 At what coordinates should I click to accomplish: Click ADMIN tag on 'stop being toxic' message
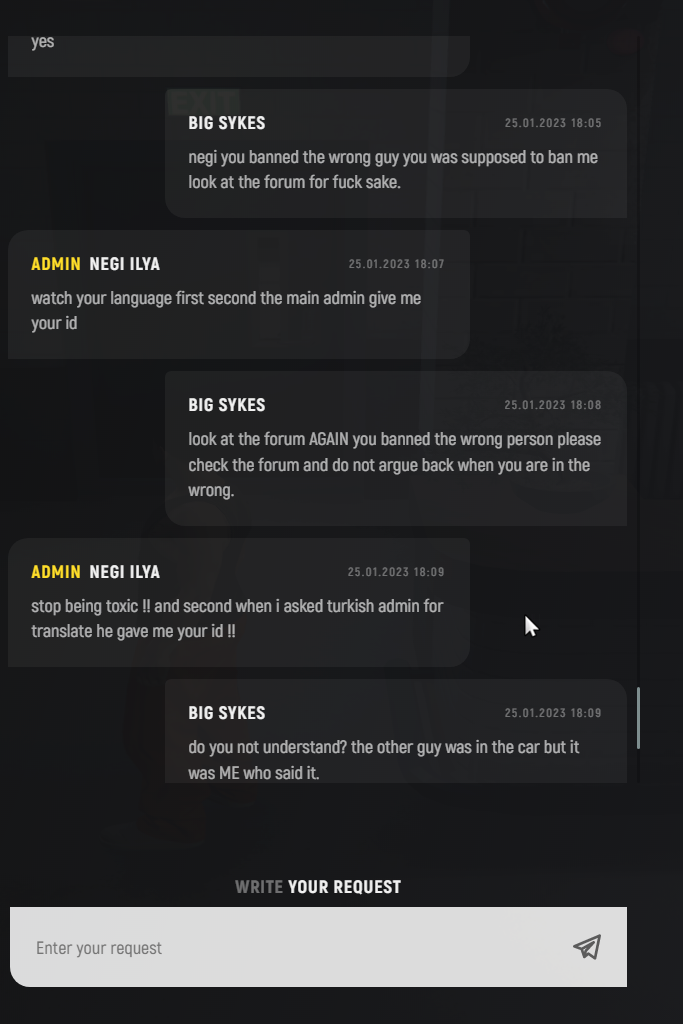click(56, 572)
